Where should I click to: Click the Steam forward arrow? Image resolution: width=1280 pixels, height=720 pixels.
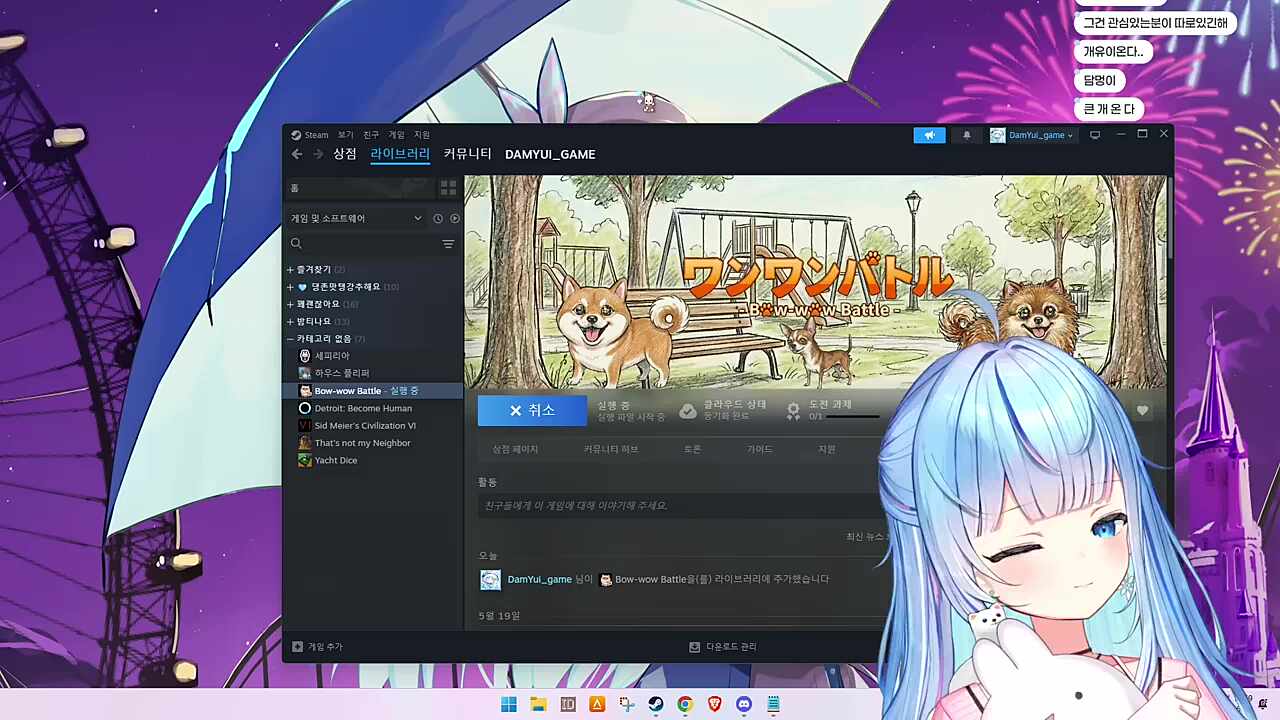tap(318, 154)
